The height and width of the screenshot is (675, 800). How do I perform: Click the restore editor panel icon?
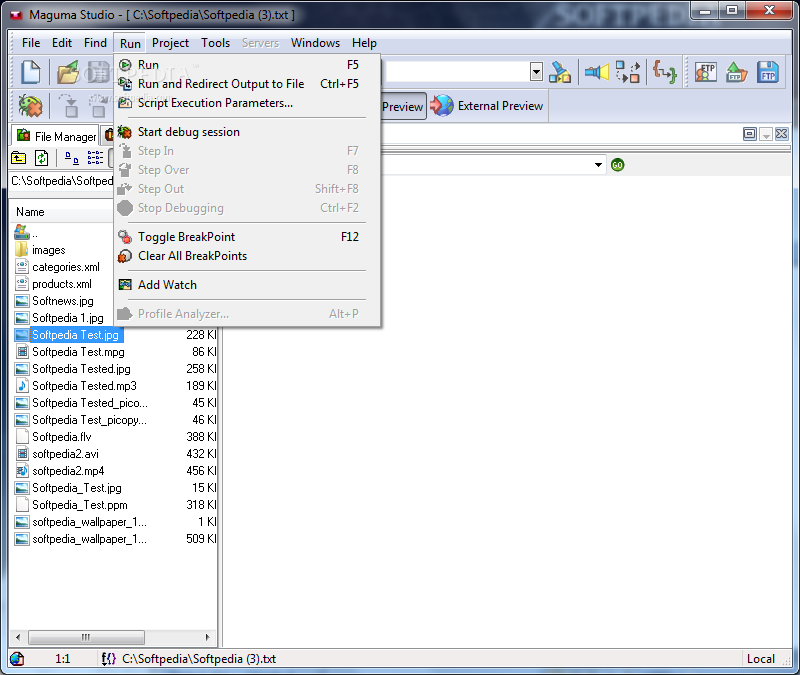749,134
